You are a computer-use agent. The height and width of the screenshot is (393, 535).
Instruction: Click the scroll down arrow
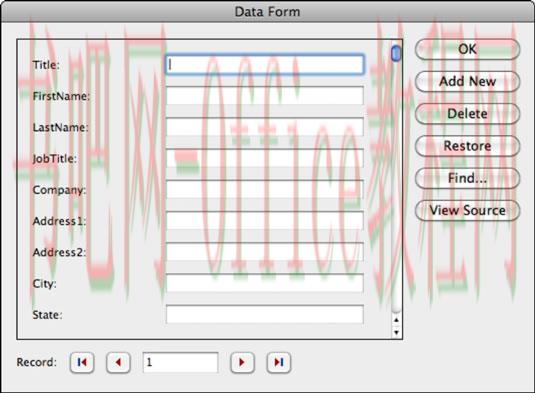tap(396, 332)
